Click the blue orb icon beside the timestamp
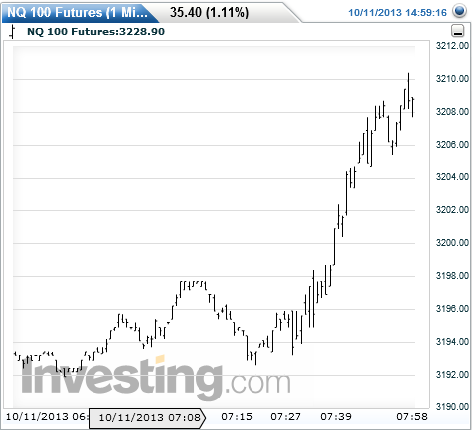Image resolution: width=472 pixels, height=430 pixels. (x=459, y=11)
